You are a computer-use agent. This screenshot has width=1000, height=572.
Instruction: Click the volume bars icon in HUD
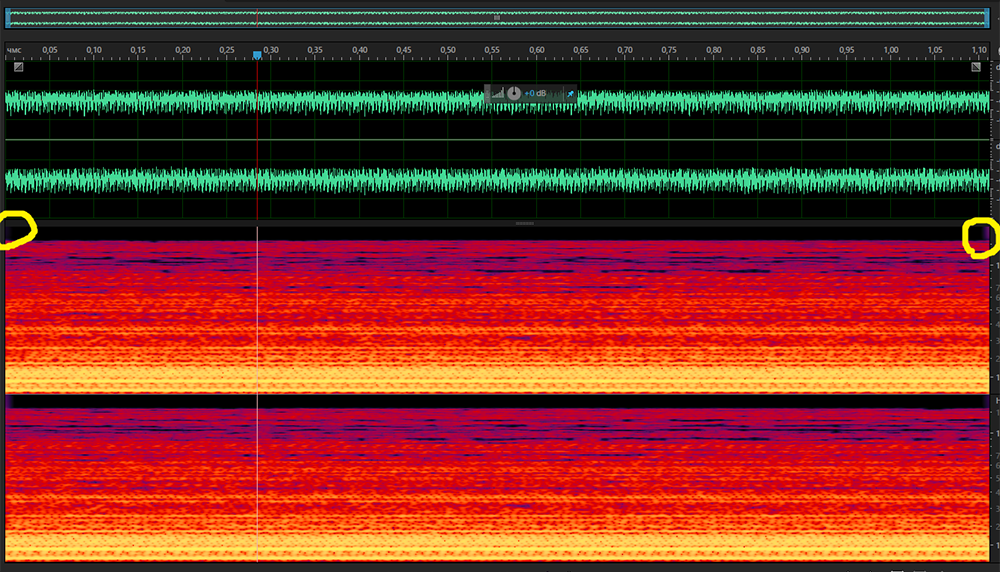pos(497,94)
